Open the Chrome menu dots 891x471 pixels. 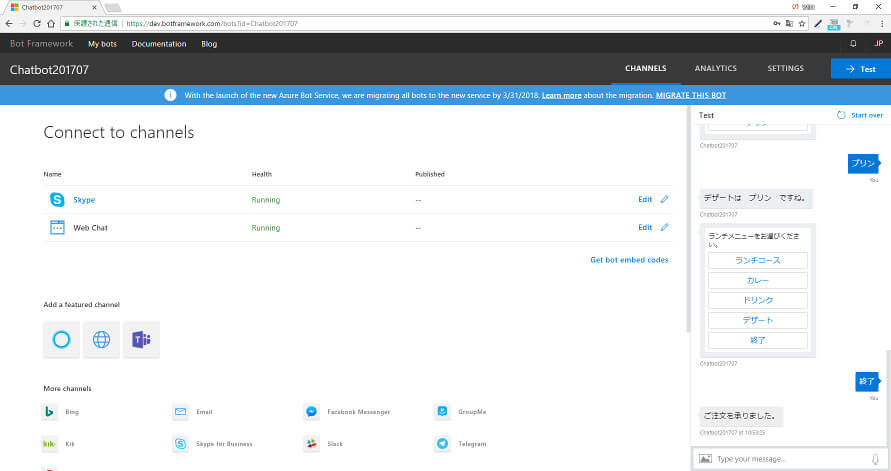pos(882,23)
